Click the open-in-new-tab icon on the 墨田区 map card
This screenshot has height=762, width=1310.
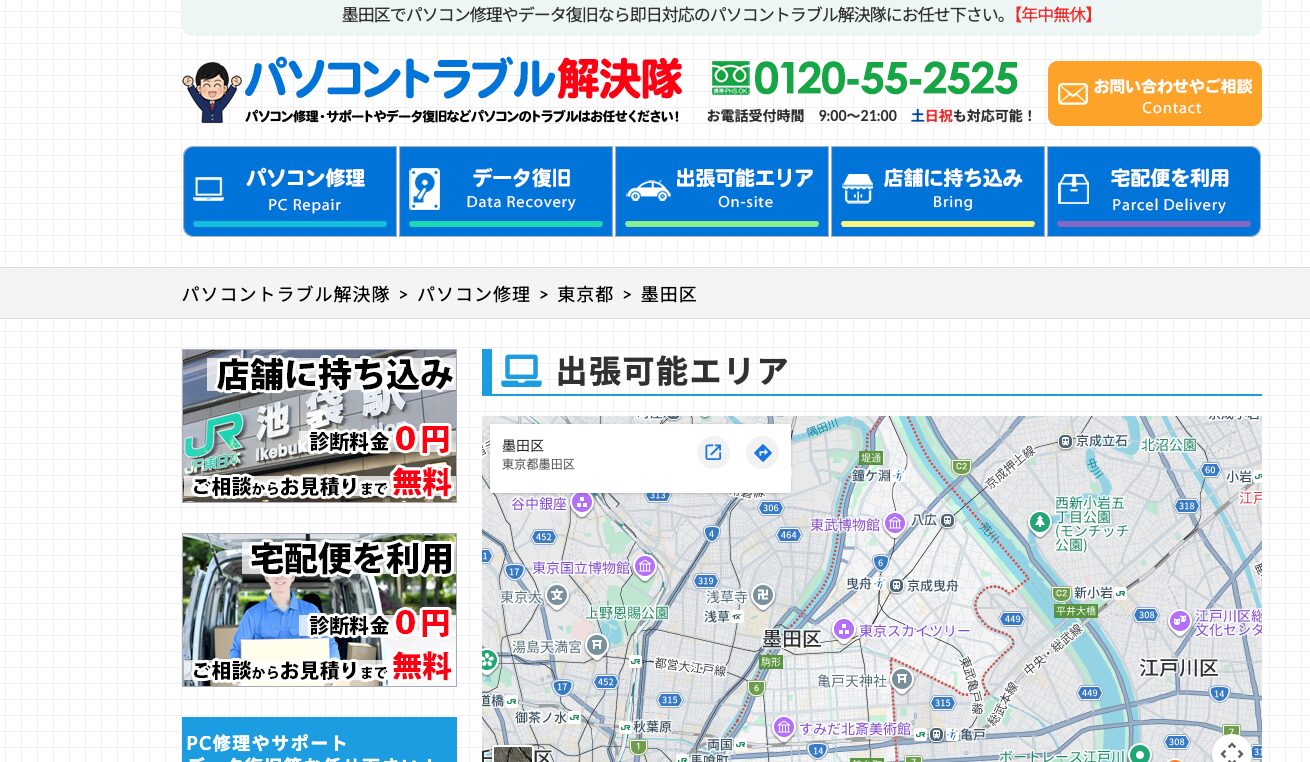point(713,452)
